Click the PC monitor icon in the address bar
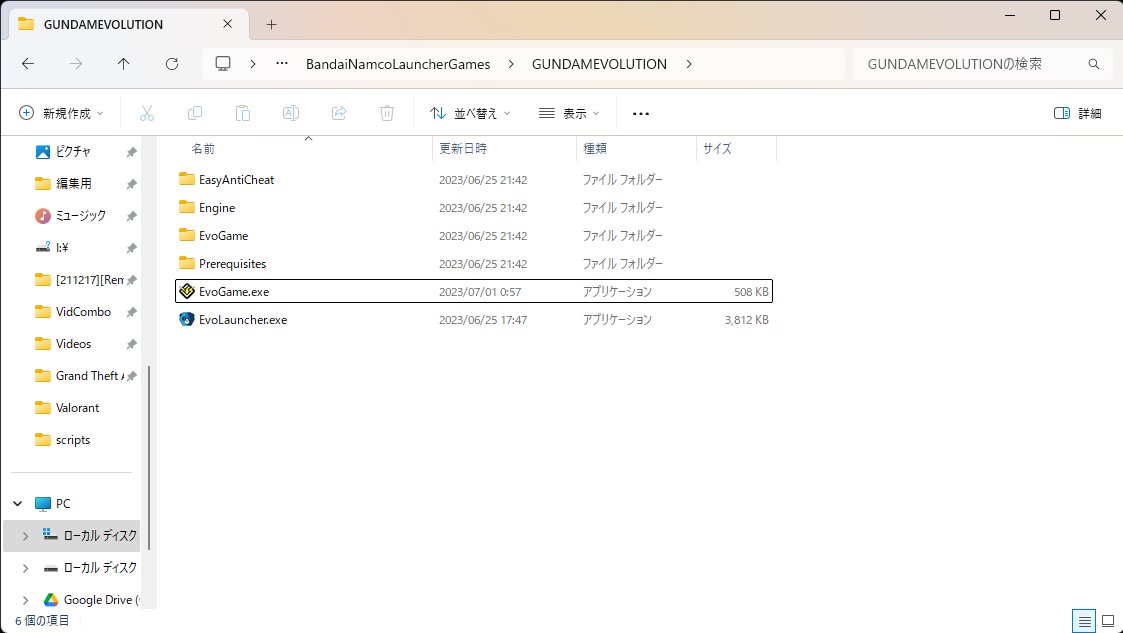Image resolution: width=1123 pixels, height=633 pixels. tap(223, 64)
